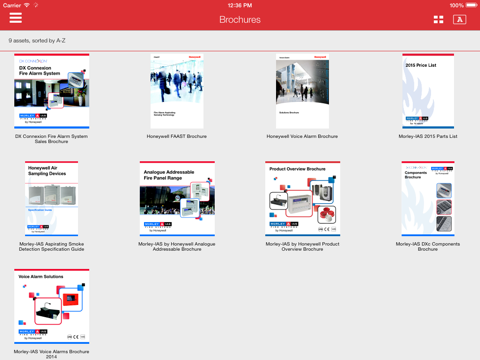Tap the PDF filter icon in the header
480x360 pixels.
(459, 20)
